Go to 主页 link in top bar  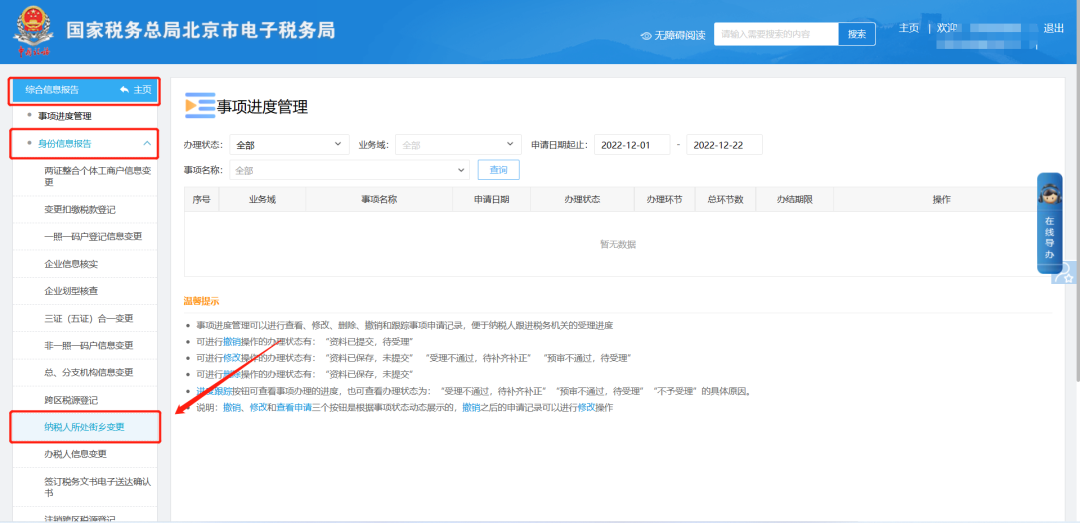pyautogui.click(x=908, y=28)
